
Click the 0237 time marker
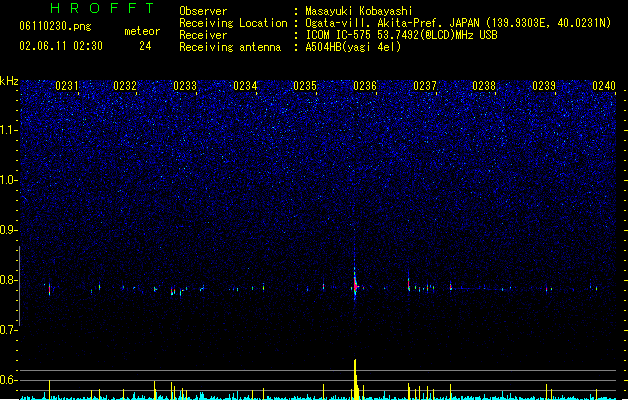[425, 86]
